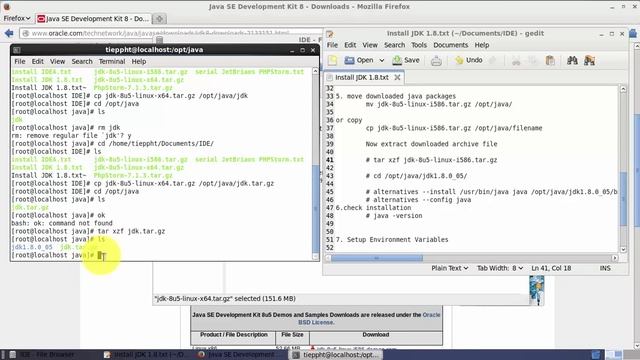The width and height of the screenshot is (640, 360).
Task: Switch to Install JDK 1.8.txt taskbar item
Action: pyautogui.click(x=144, y=355)
